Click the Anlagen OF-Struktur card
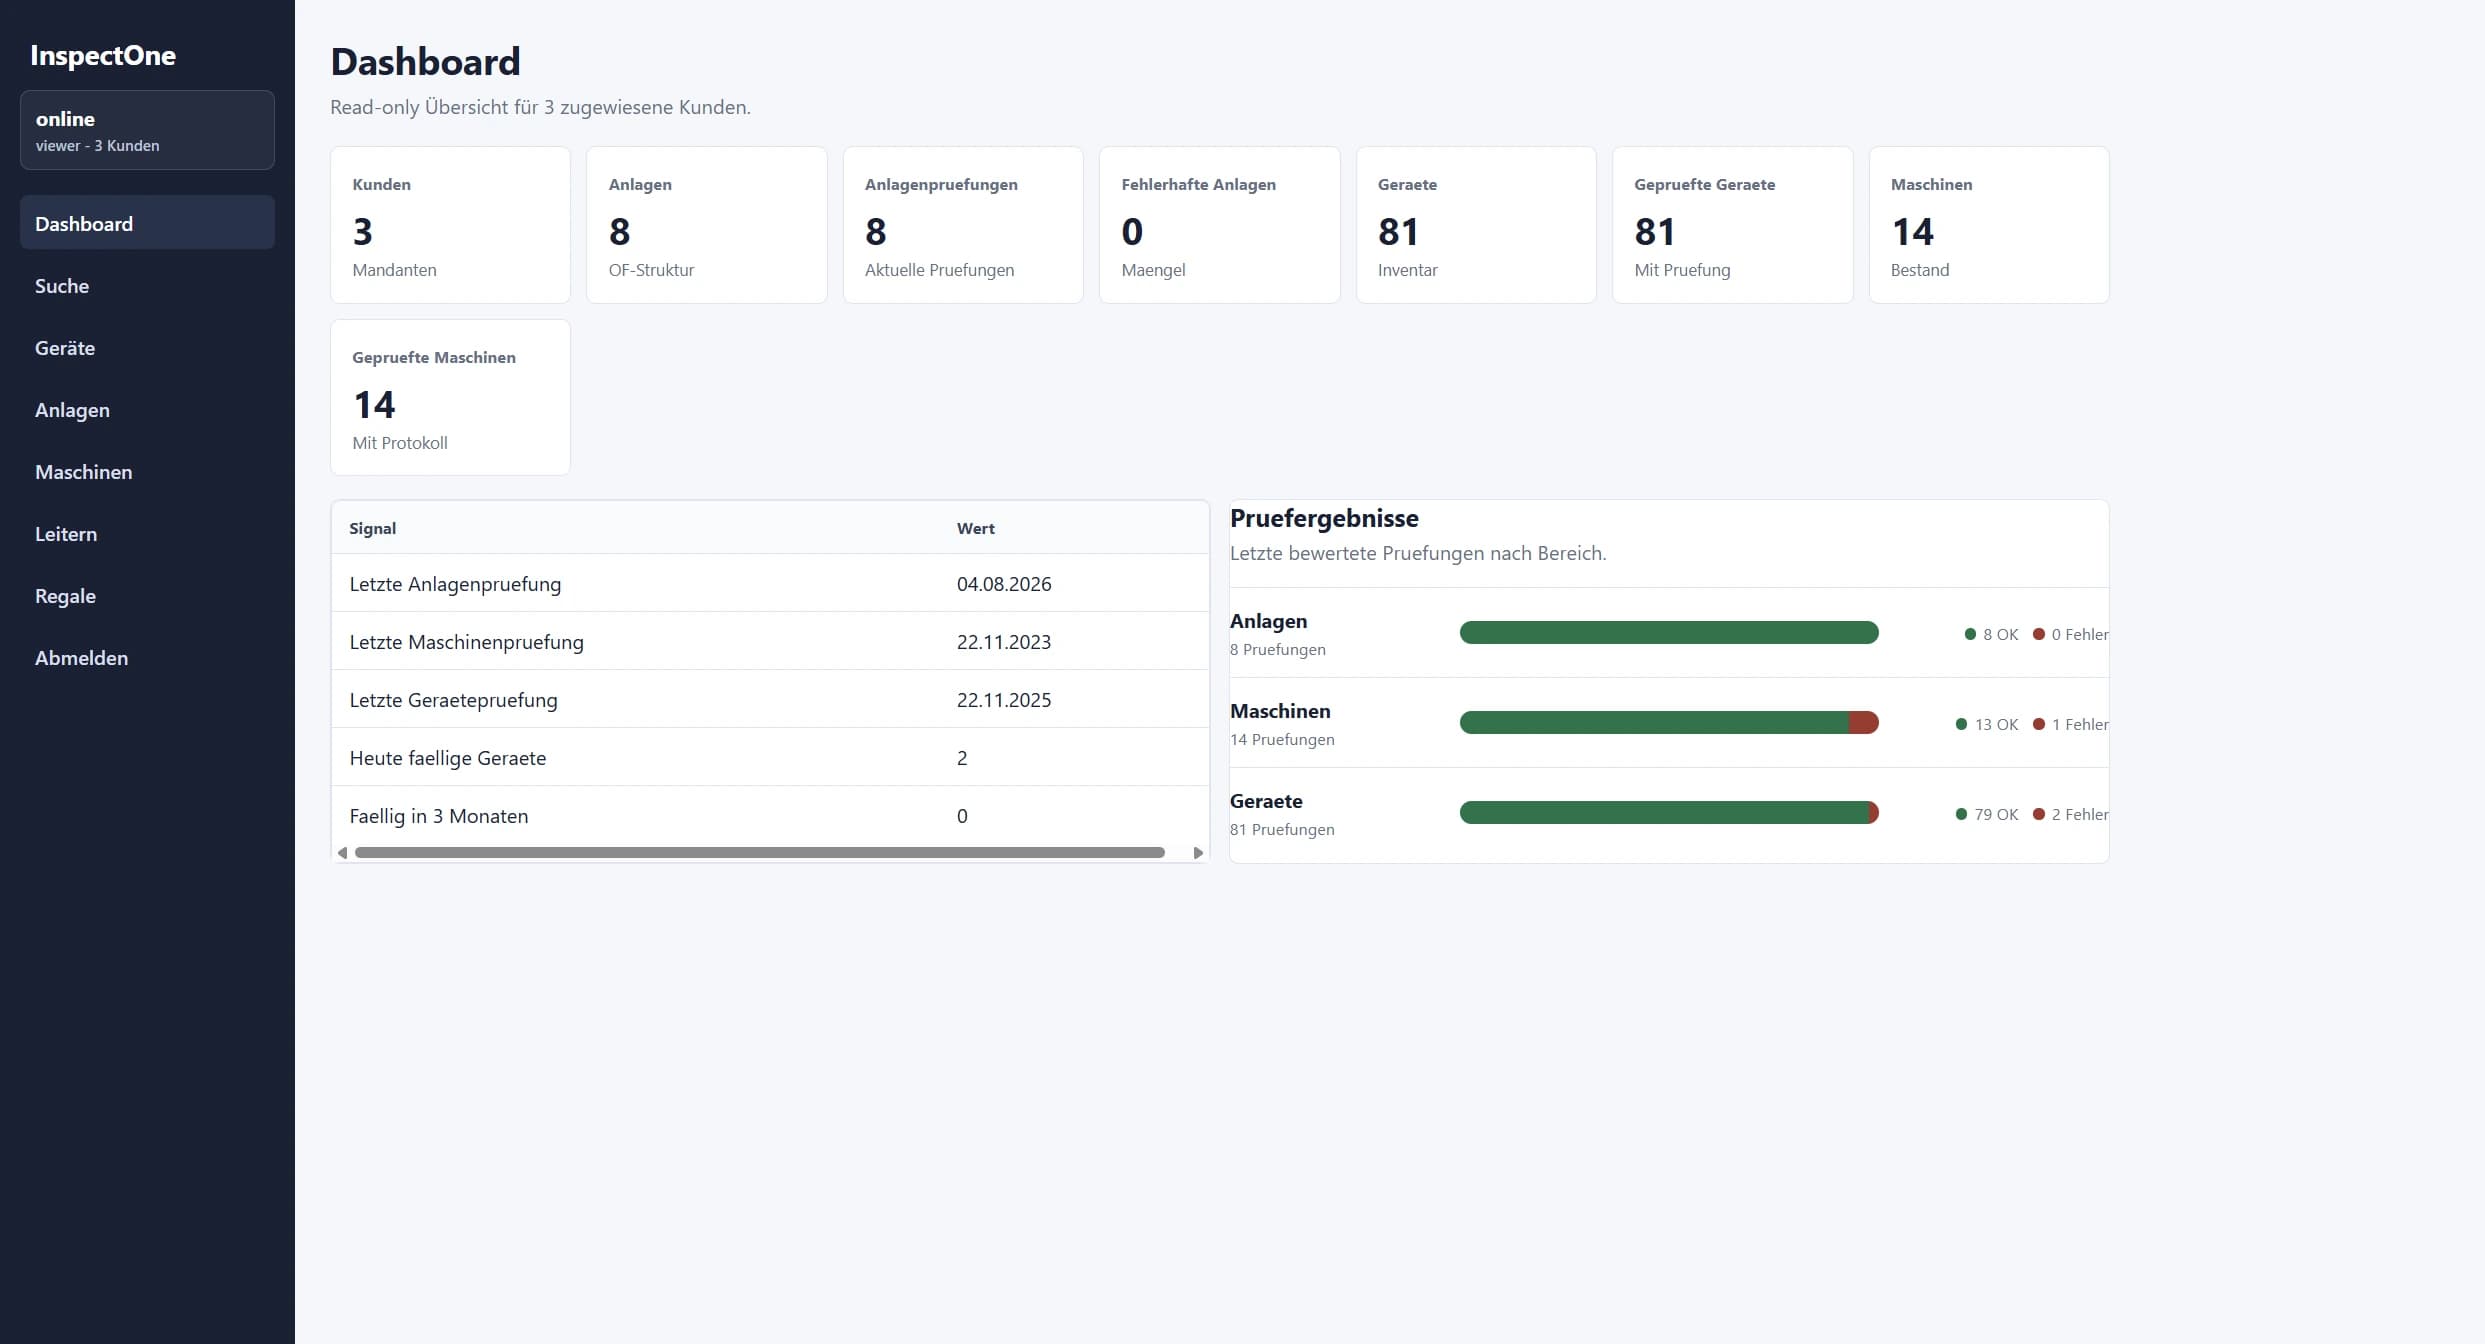Screen dimensions: 2485x1344 pyautogui.click(x=706, y=225)
